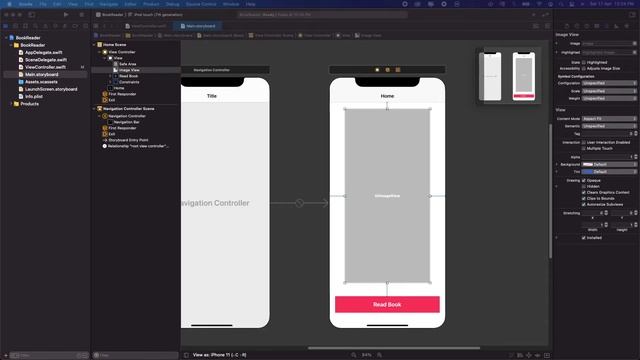Open the Product menu
640x360 pixels.
pyautogui.click(x=151, y=4)
